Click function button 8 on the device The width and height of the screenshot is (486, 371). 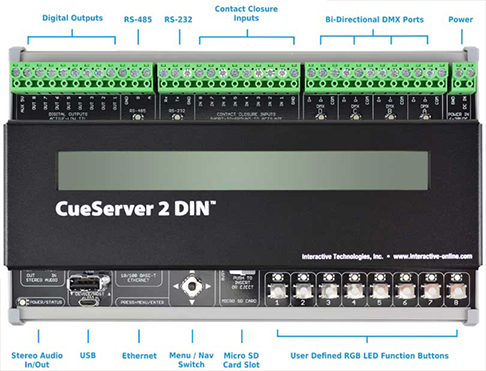pyautogui.click(x=456, y=291)
